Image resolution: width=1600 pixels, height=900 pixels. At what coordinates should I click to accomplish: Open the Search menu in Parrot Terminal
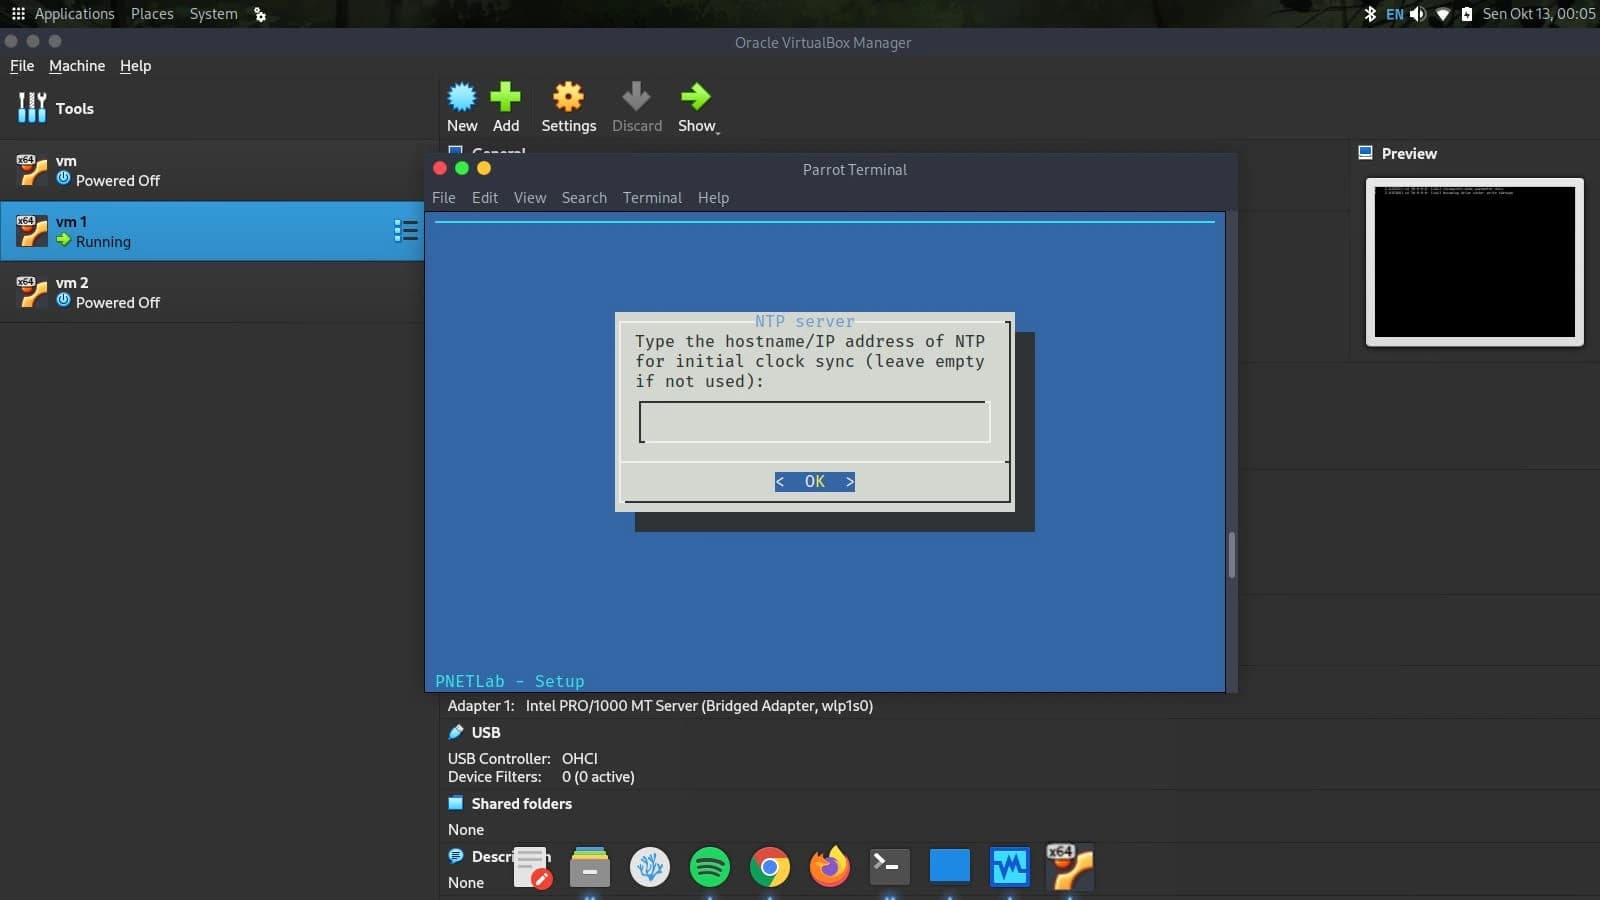pyautogui.click(x=584, y=197)
